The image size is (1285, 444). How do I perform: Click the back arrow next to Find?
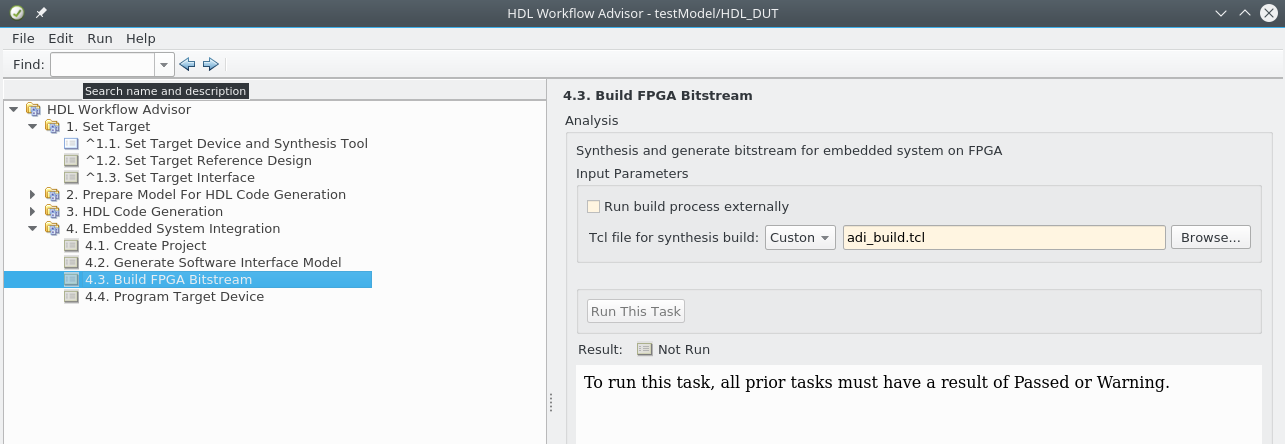click(187, 64)
